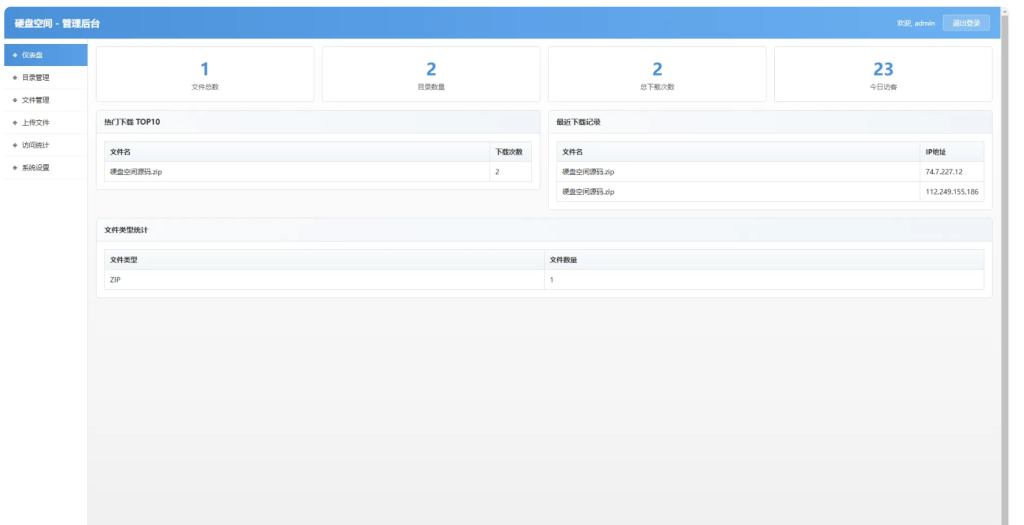Click the 欢迎, admin user label
The width and height of the screenshot is (1024, 525).
pyautogui.click(x=915, y=23)
